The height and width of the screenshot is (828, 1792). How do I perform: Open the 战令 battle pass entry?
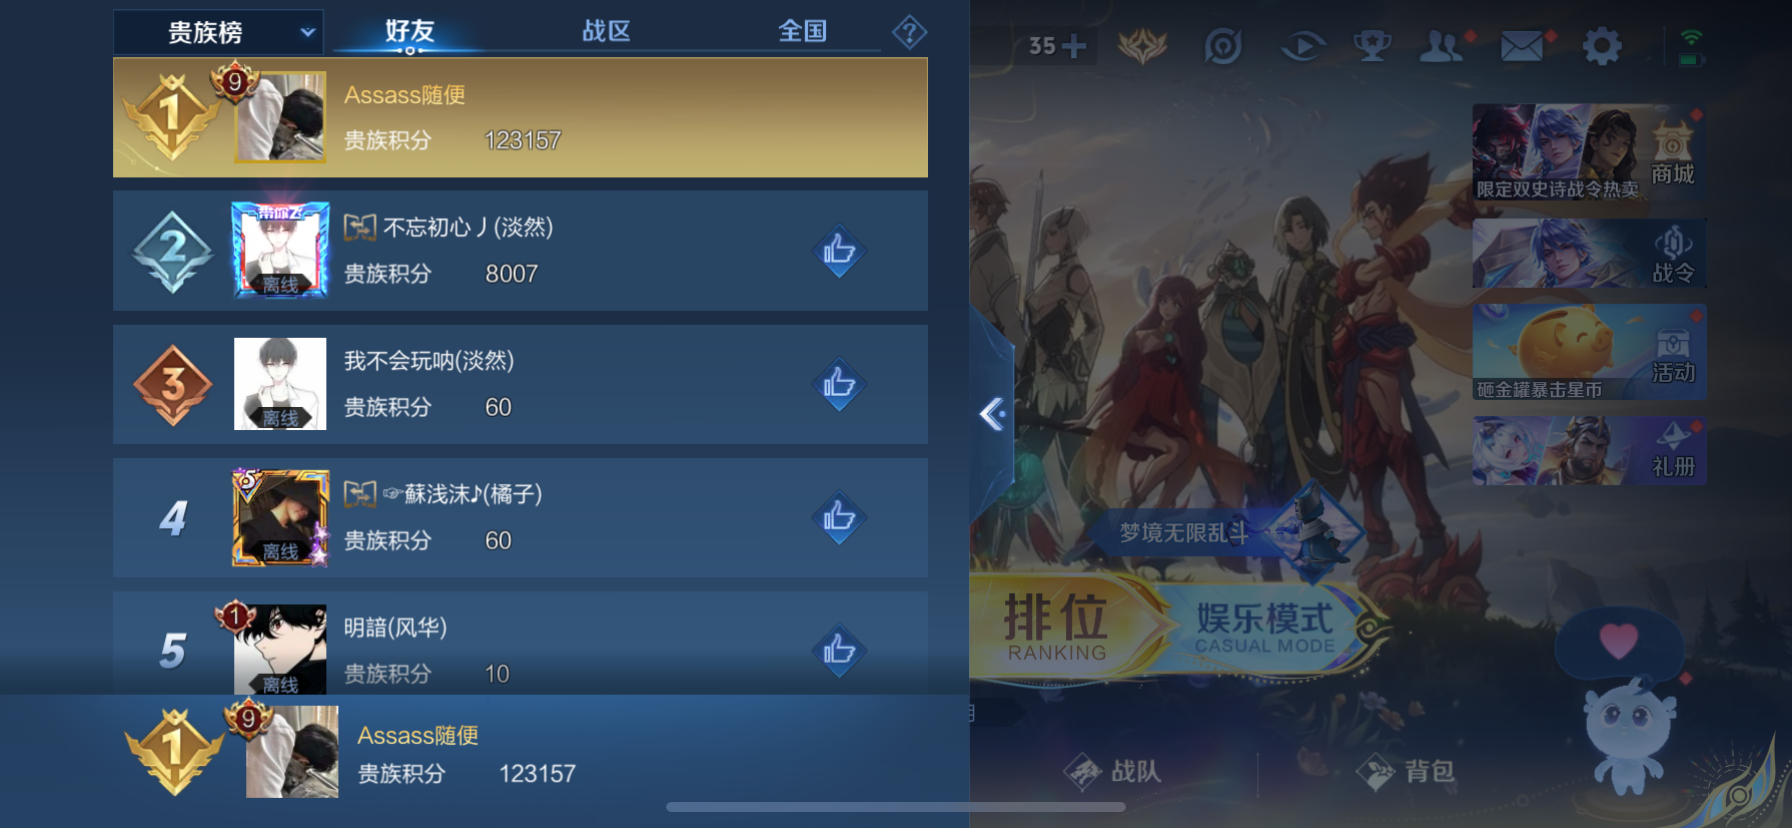1588,254
